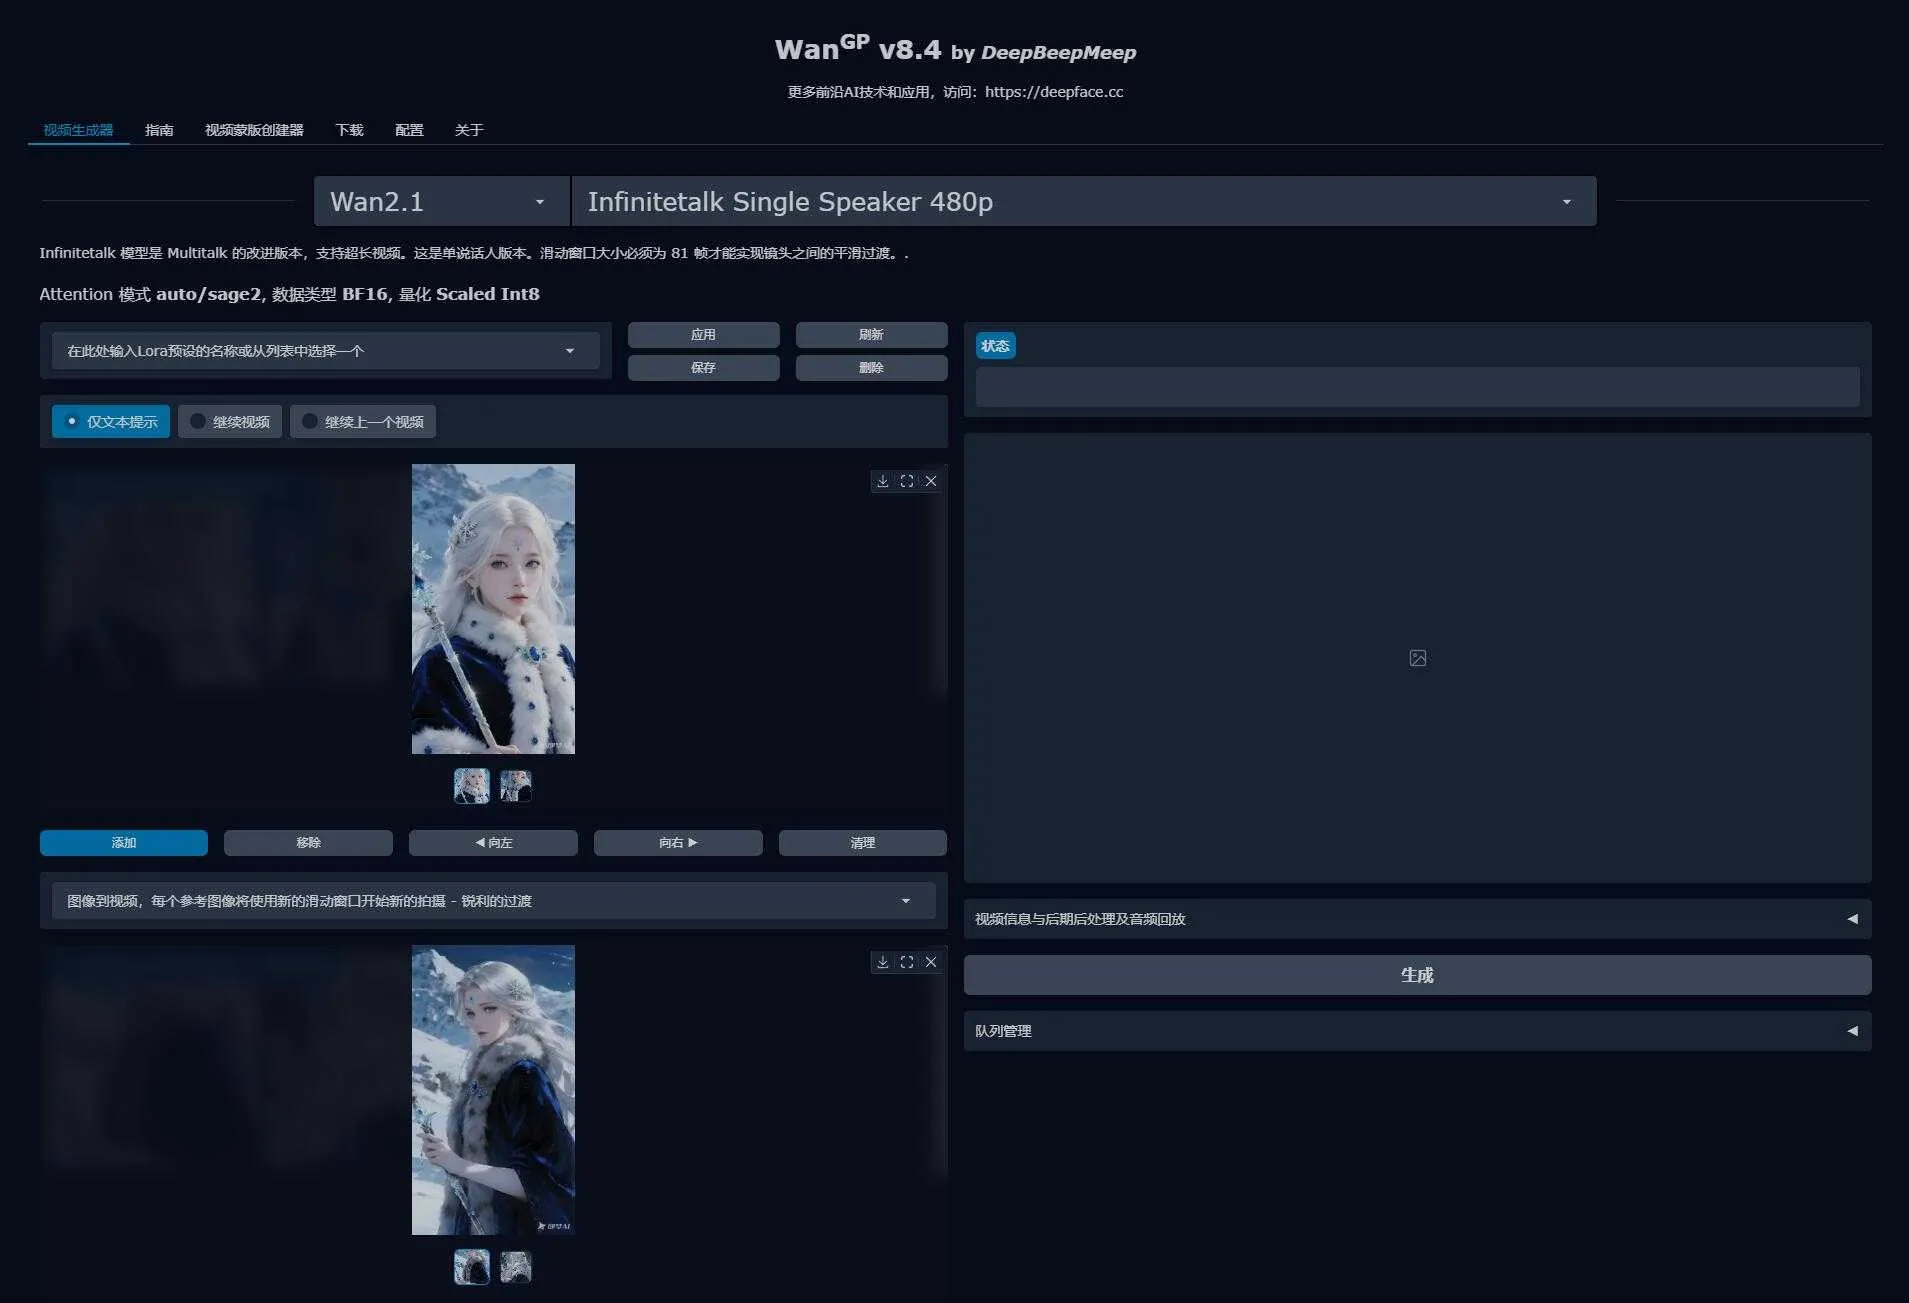The image size is (1909, 1303).
Task: Open the Lora preset selection dropdown
Action: tap(325, 351)
